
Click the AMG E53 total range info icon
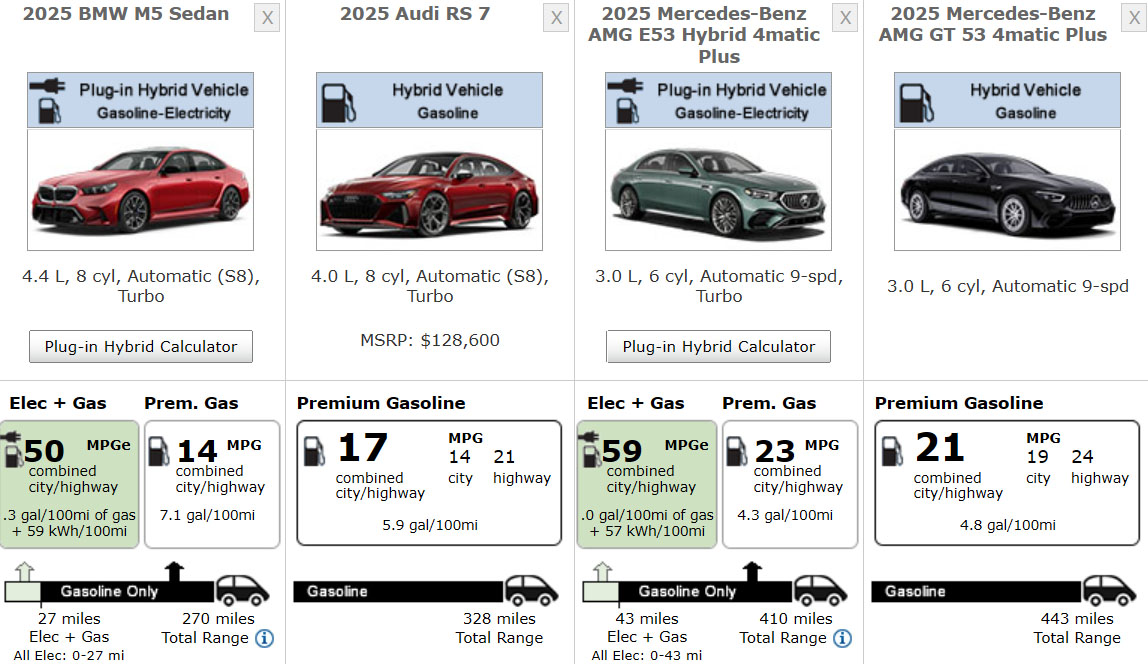(x=842, y=638)
